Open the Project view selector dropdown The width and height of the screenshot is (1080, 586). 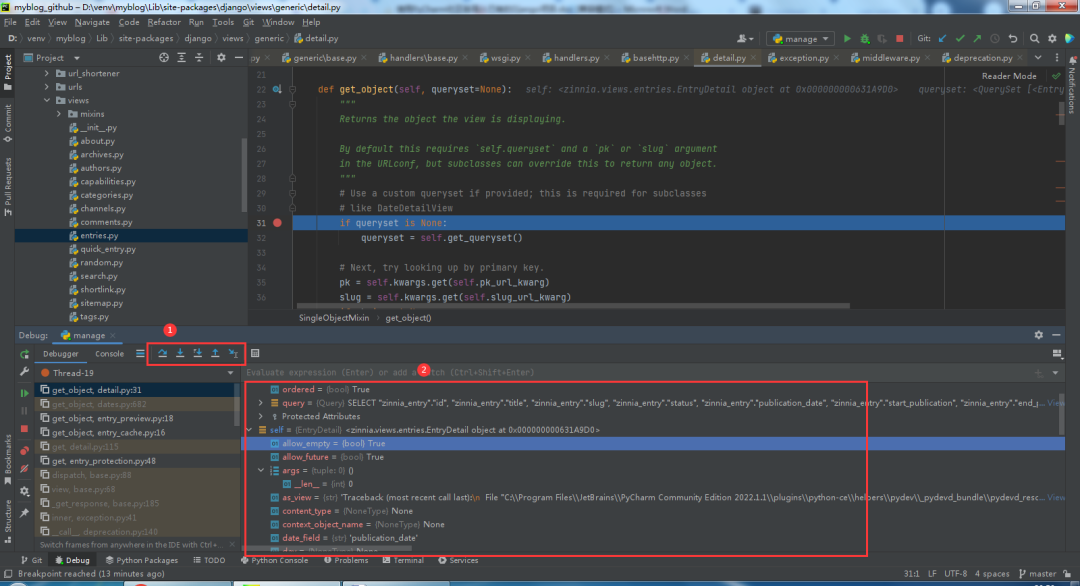coord(52,58)
